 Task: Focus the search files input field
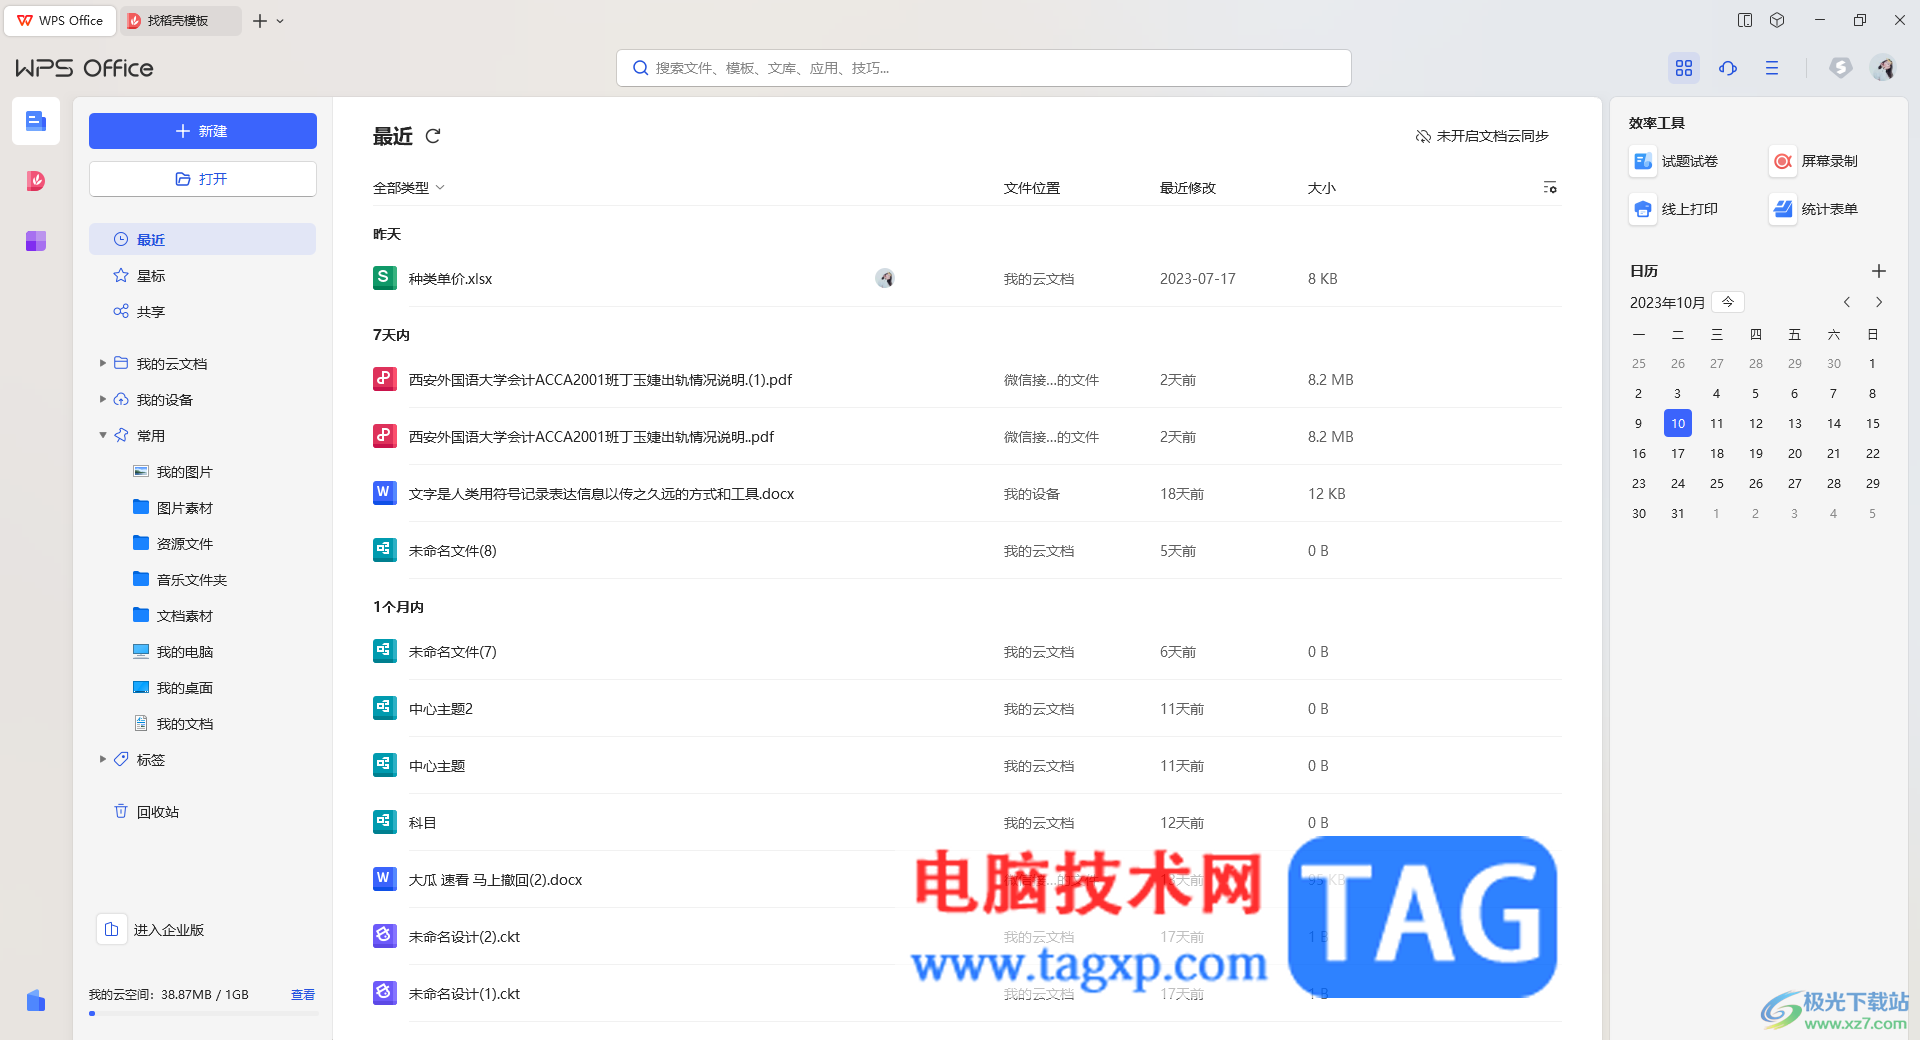click(984, 68)
